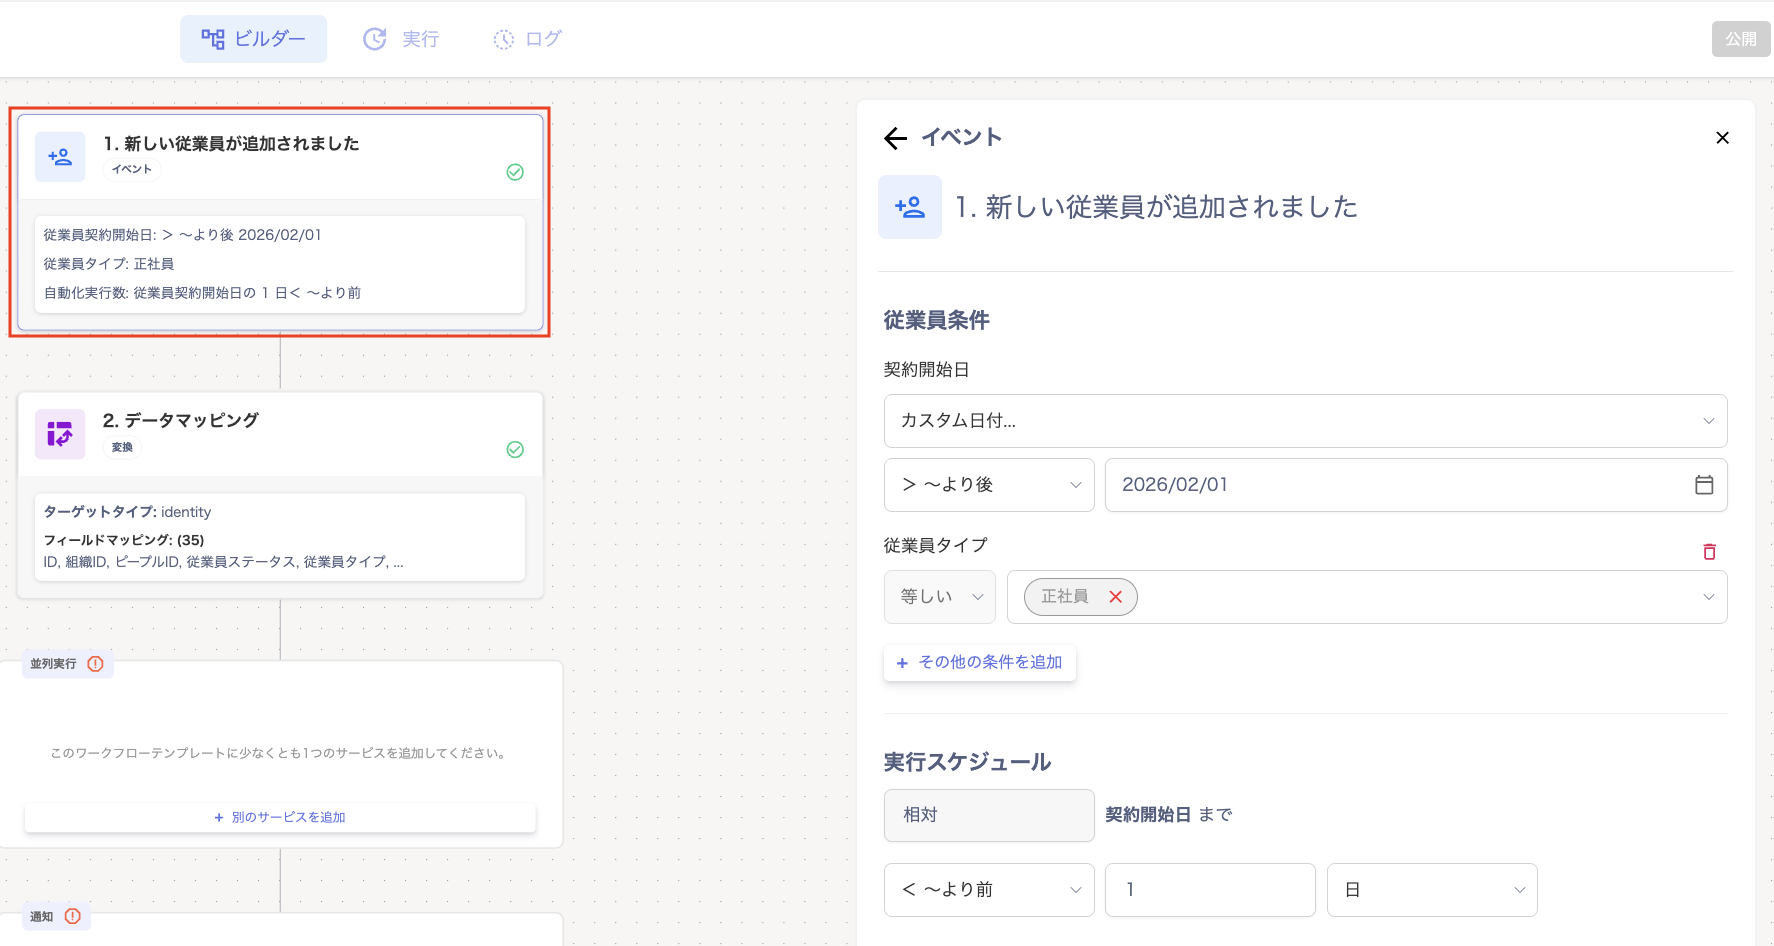Click the add-employee icon in the panel header
Viewport: 1774px width, 946px height.
coord(910,207)
